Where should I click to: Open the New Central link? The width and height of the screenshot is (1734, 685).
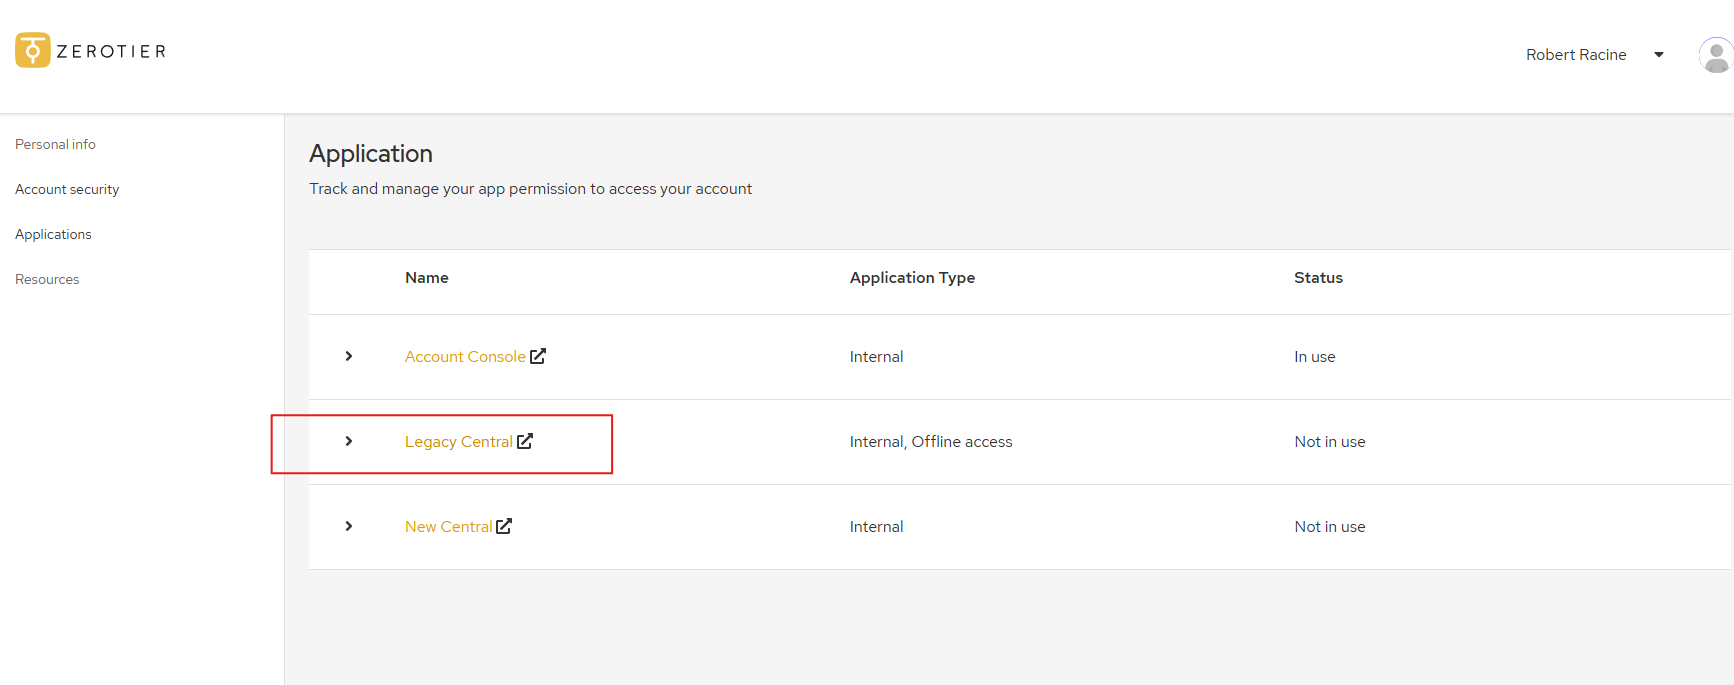pos(448,527)
